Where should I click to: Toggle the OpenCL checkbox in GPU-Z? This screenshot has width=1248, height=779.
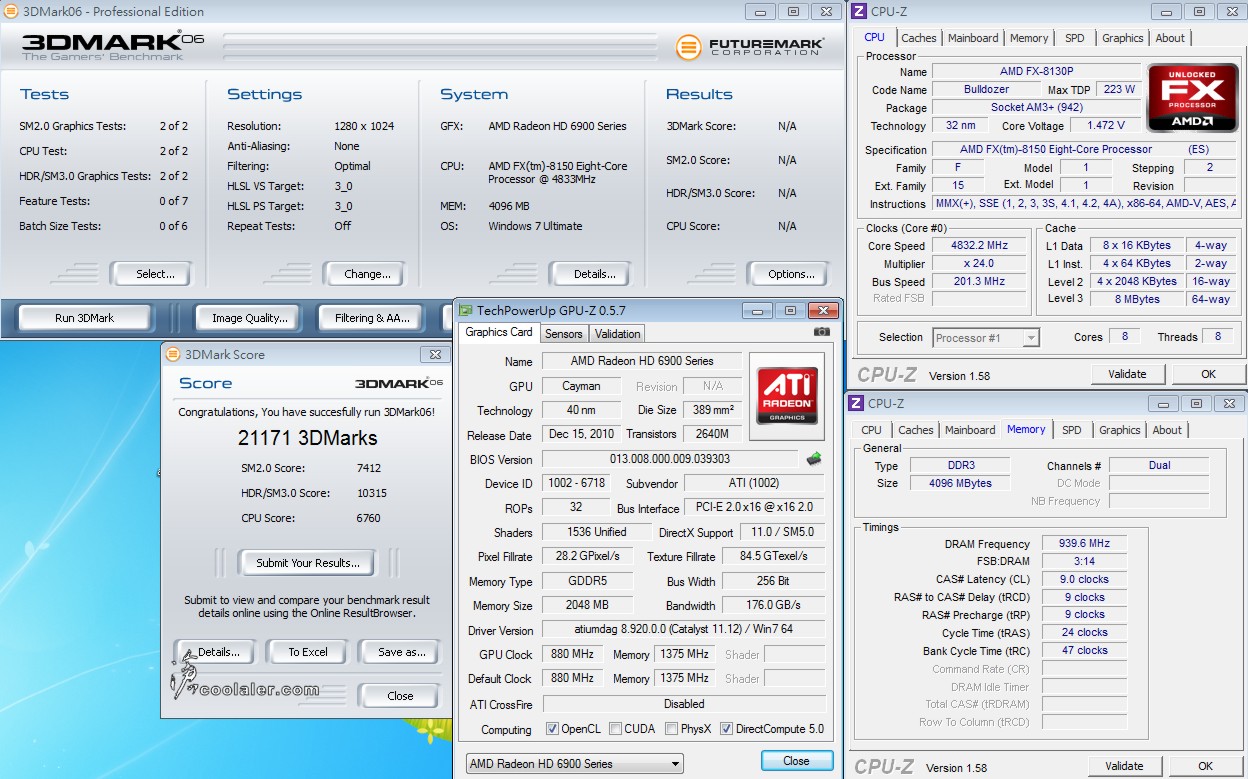553,729
